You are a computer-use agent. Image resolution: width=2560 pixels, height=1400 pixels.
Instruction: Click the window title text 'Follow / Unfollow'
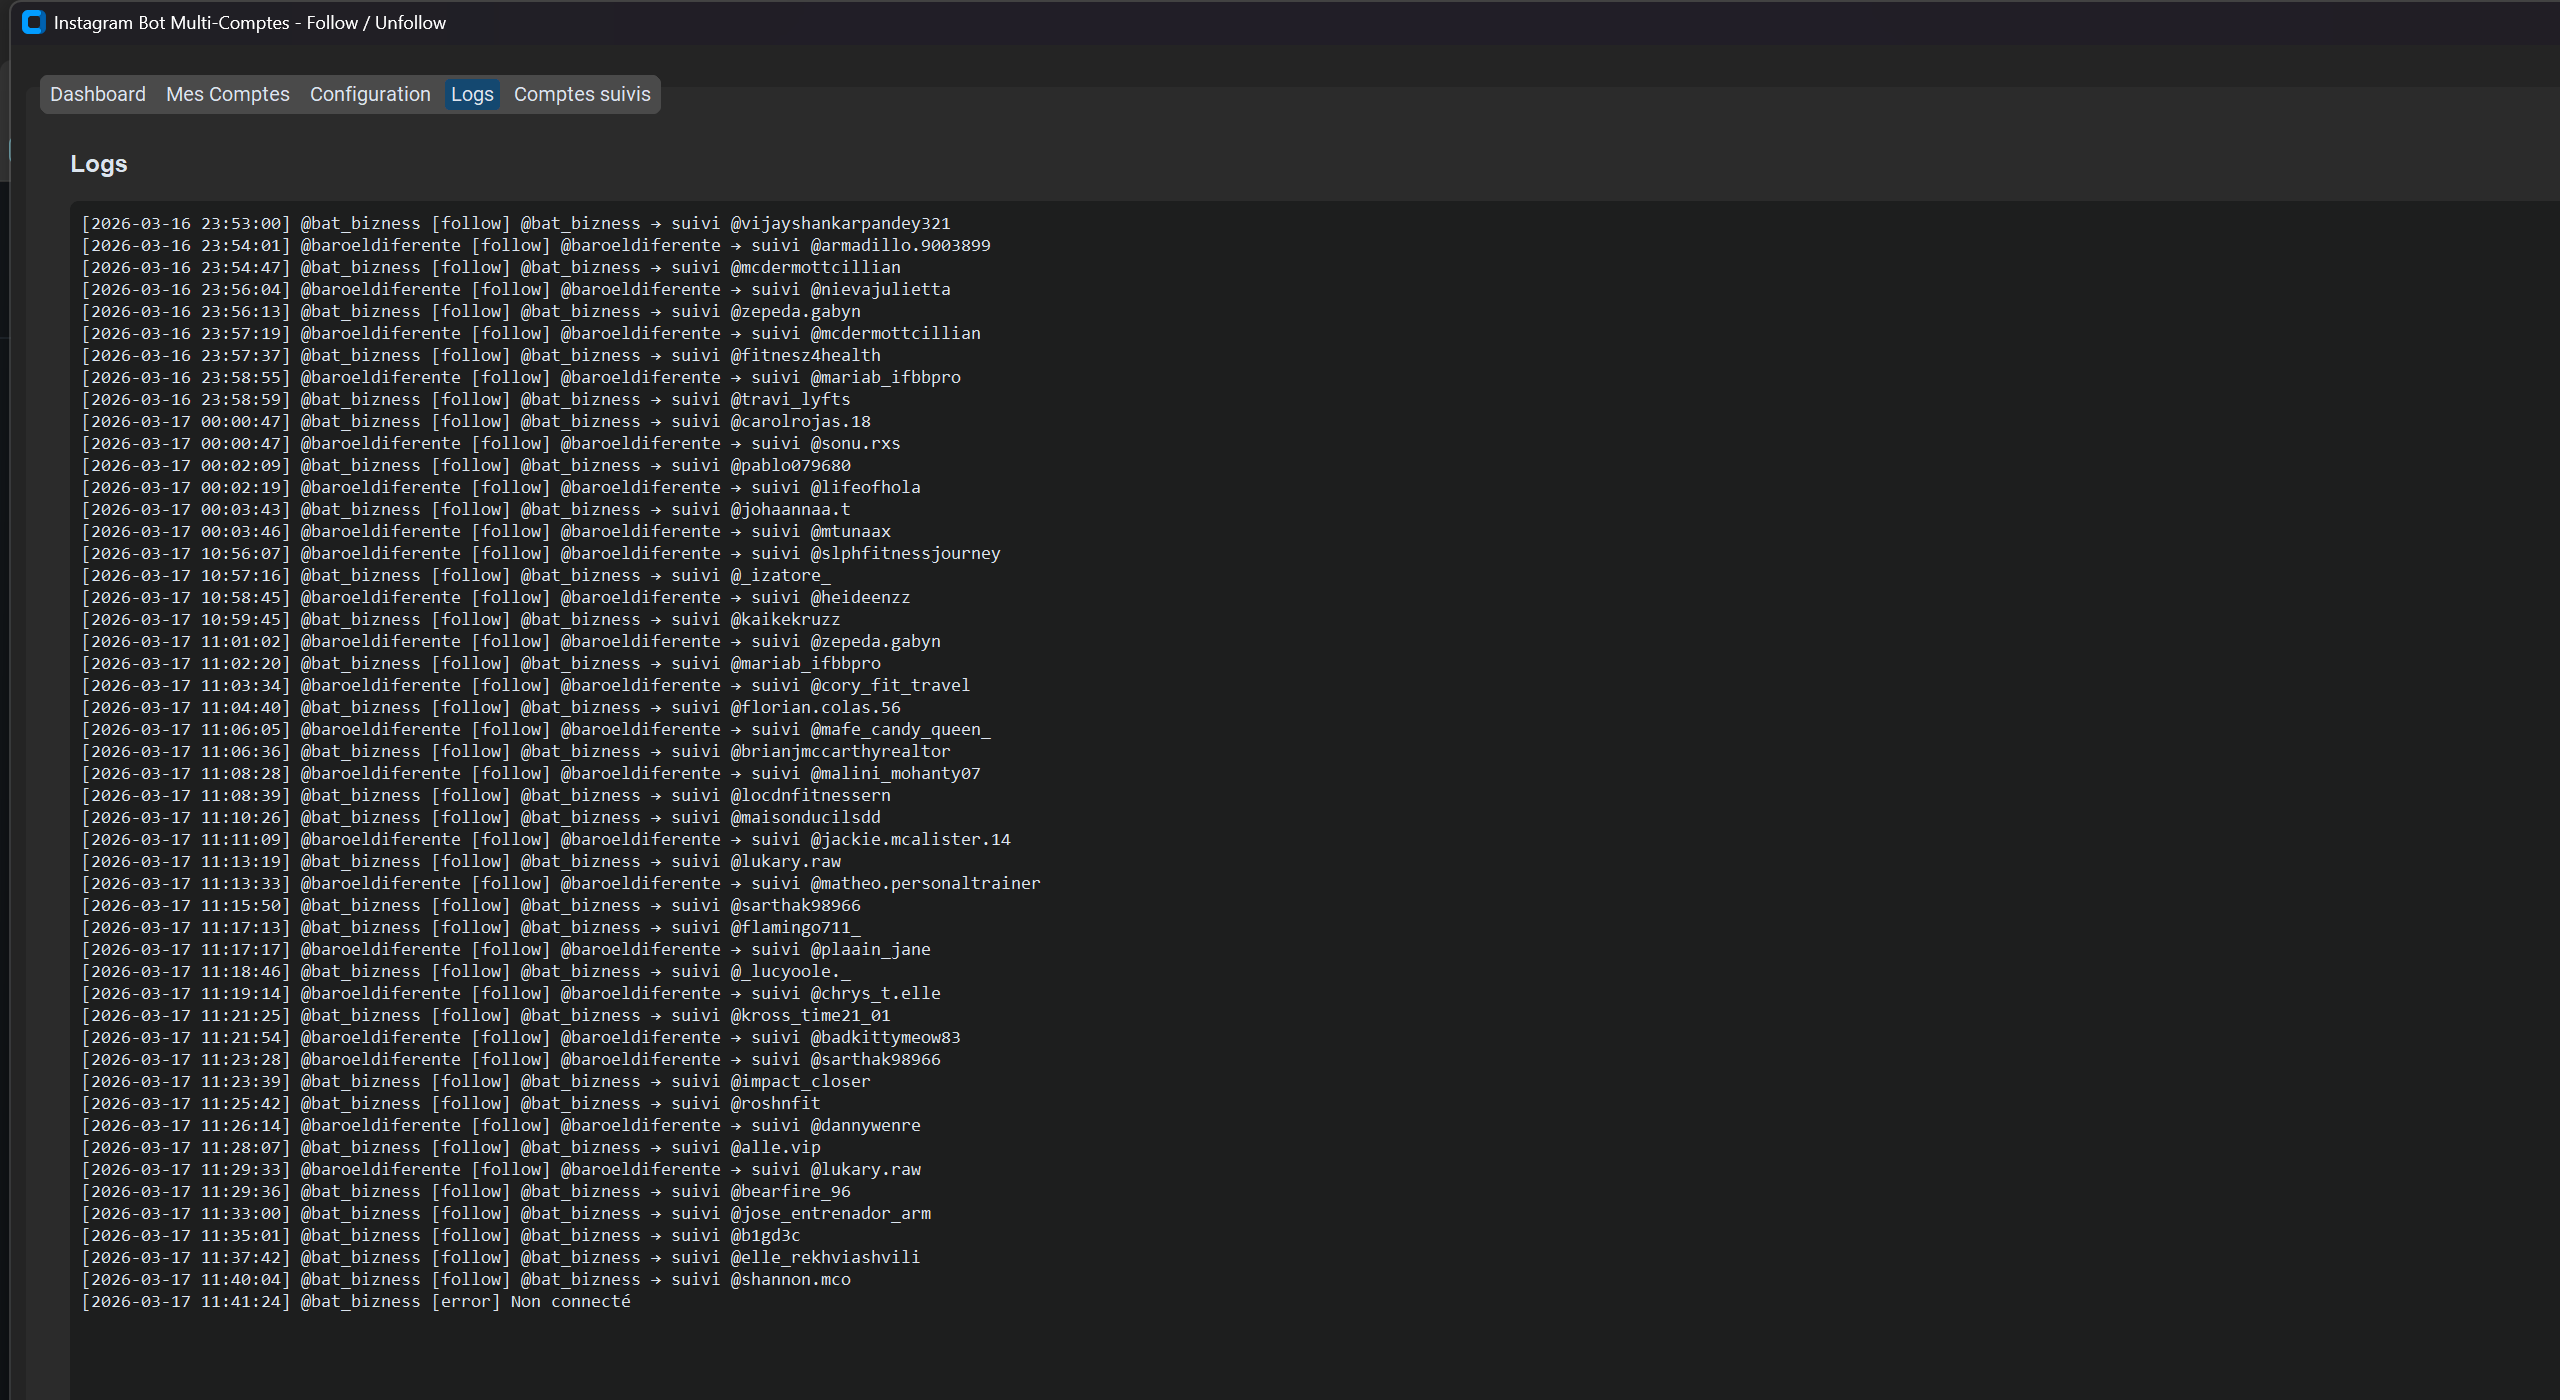[x=376, y=22]
